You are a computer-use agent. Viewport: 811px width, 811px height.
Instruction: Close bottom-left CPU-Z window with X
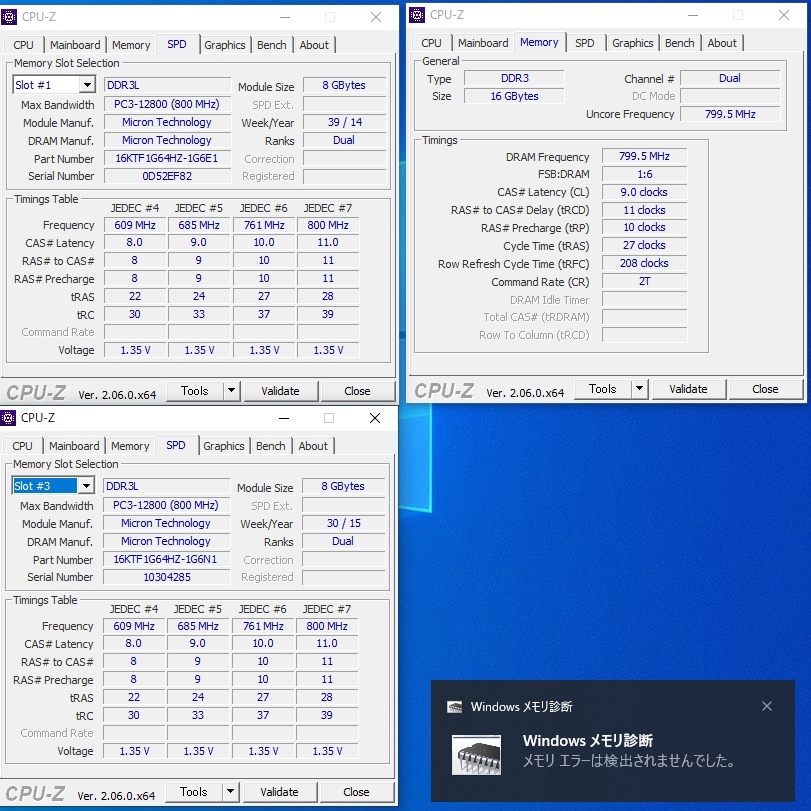pos(375,418)
